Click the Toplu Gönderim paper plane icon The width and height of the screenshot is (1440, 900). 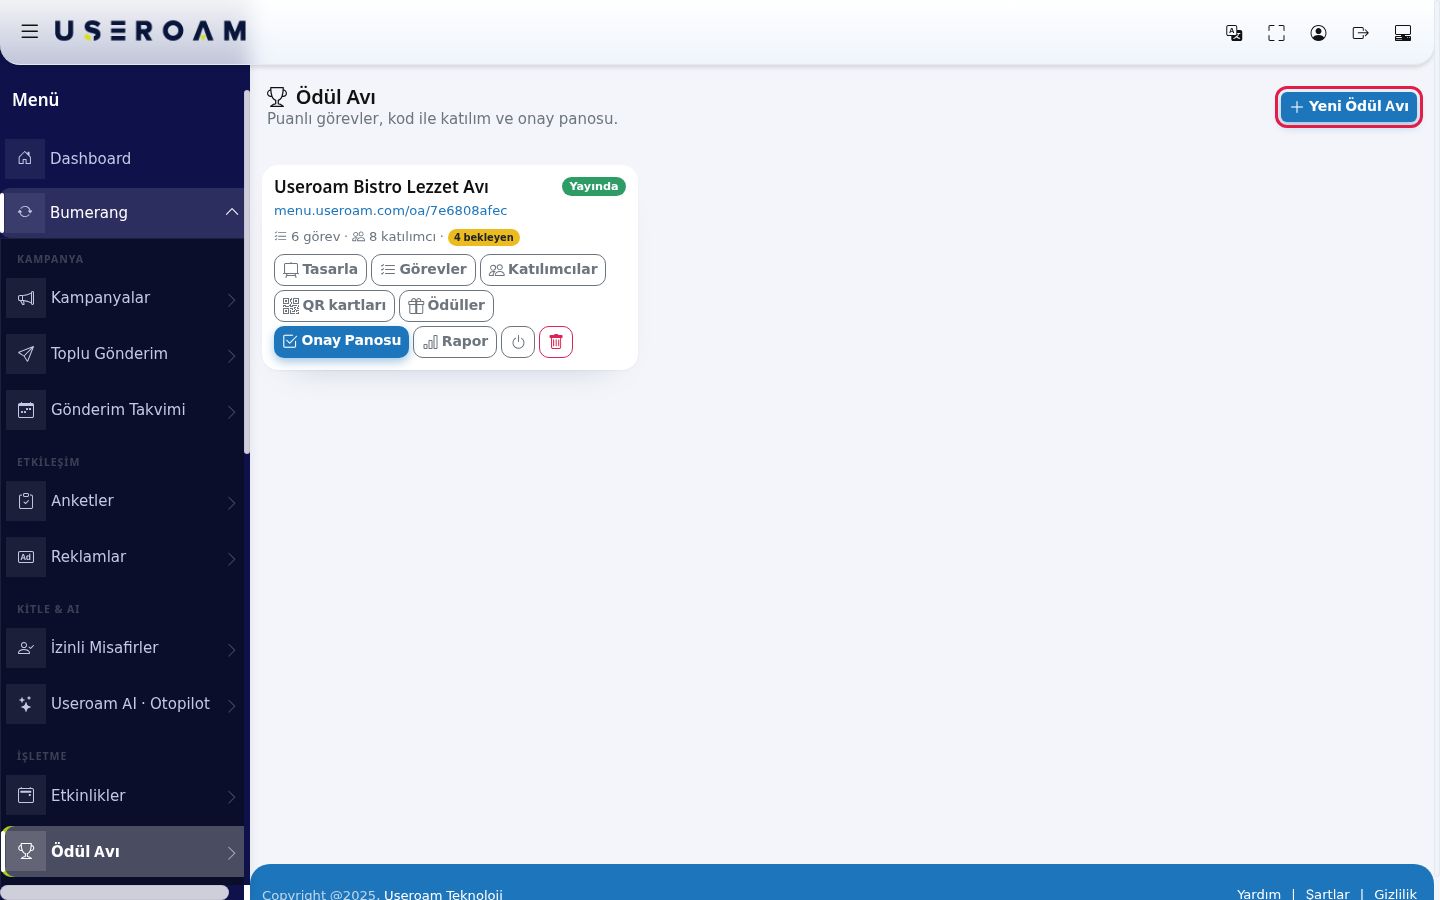(26, 354)
